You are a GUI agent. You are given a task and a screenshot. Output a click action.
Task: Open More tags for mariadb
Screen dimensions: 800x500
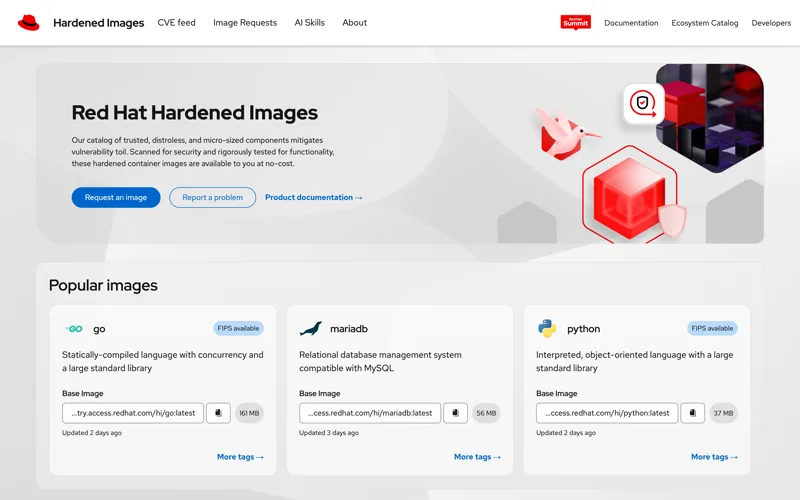(478, 457)
